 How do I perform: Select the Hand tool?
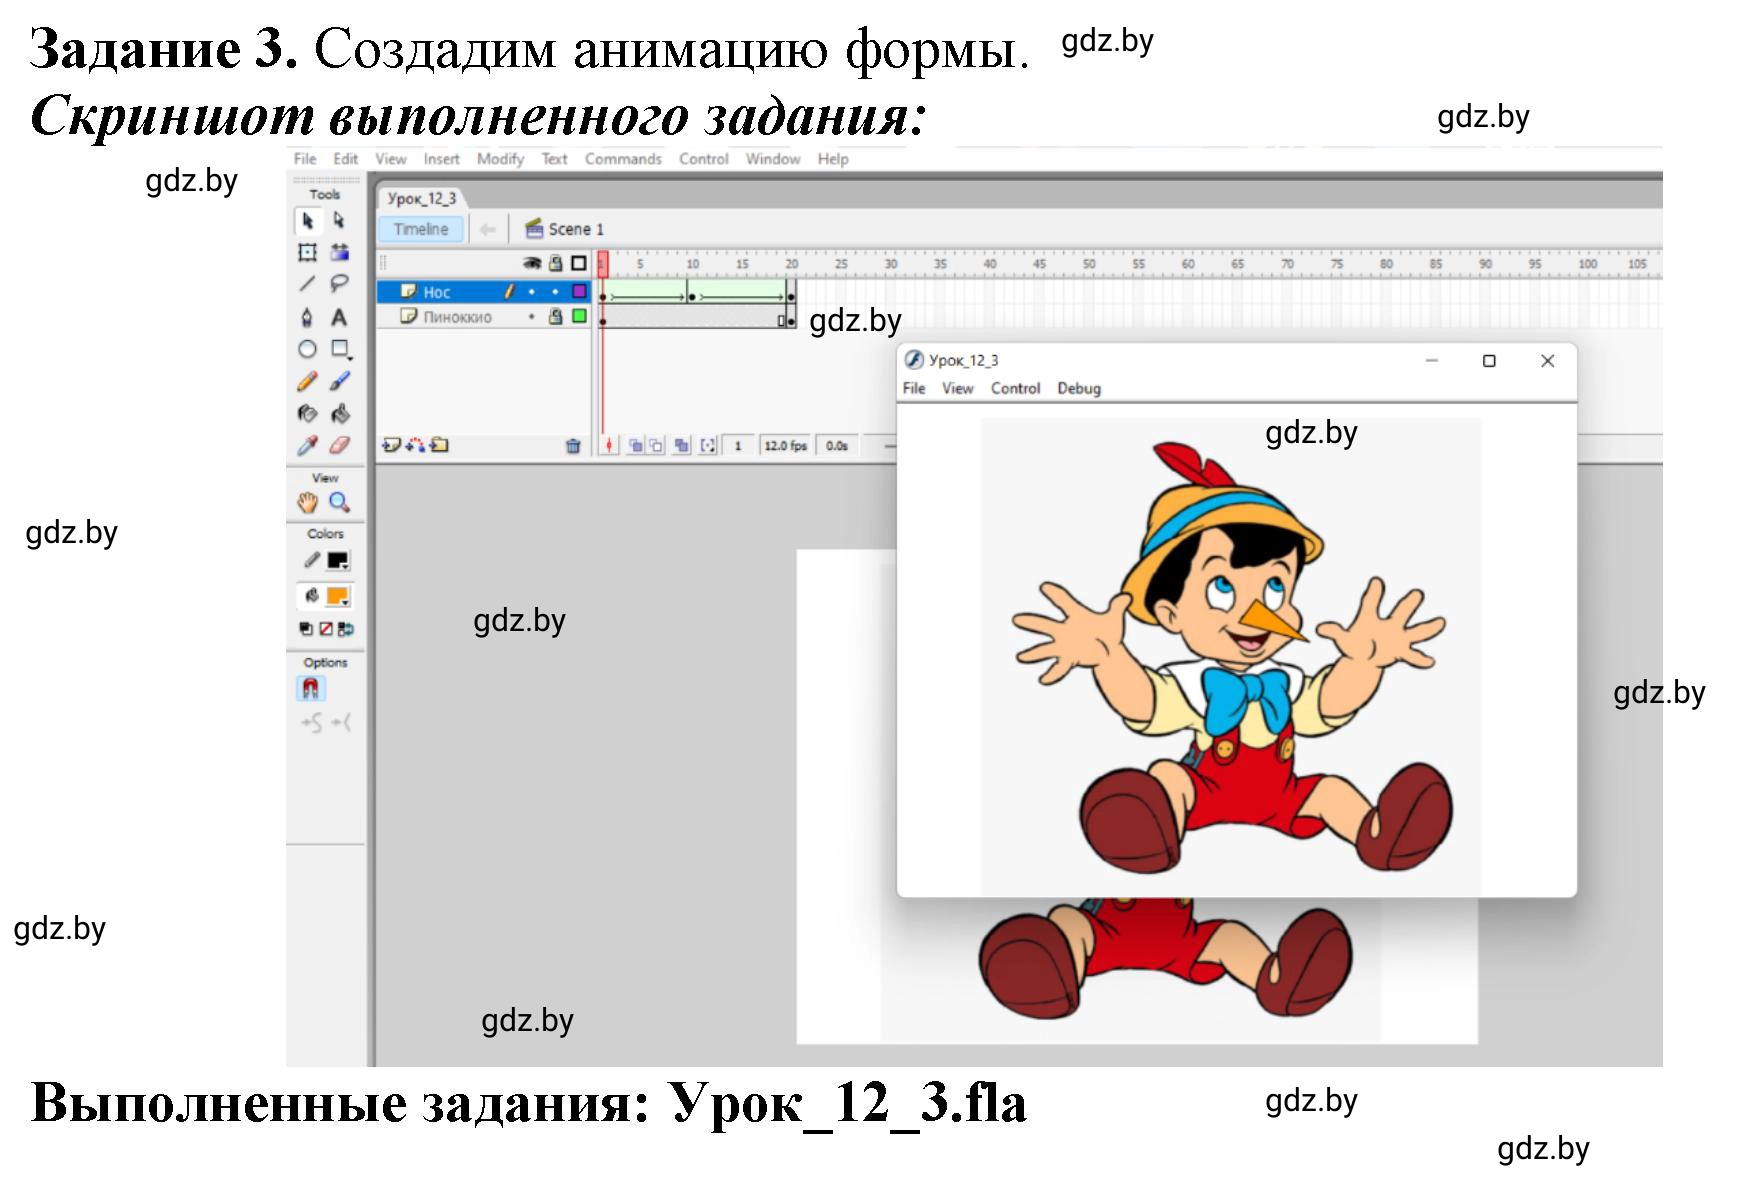[x=308, y=503]
